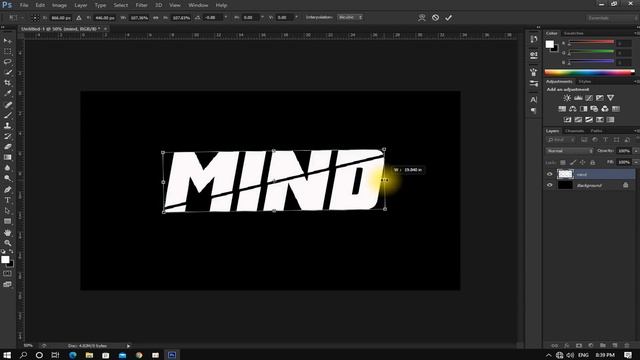Select the Dodge tool
This screenshot has width=640, height=360.
7,179
